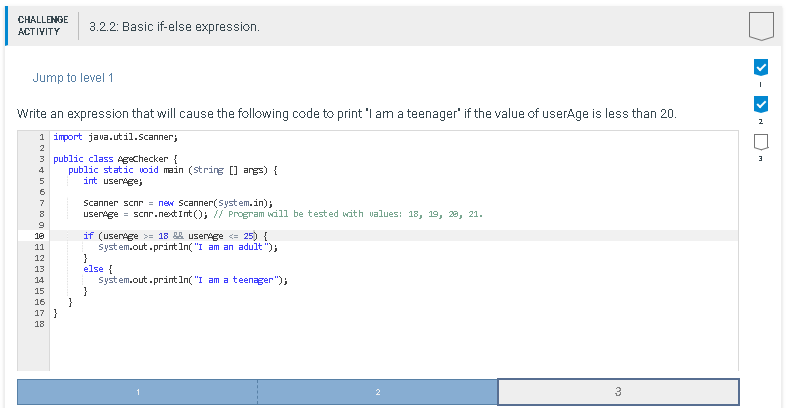800x408 pixels.
Task: Select the checked level 1 indicator
Action: [761, 67]
